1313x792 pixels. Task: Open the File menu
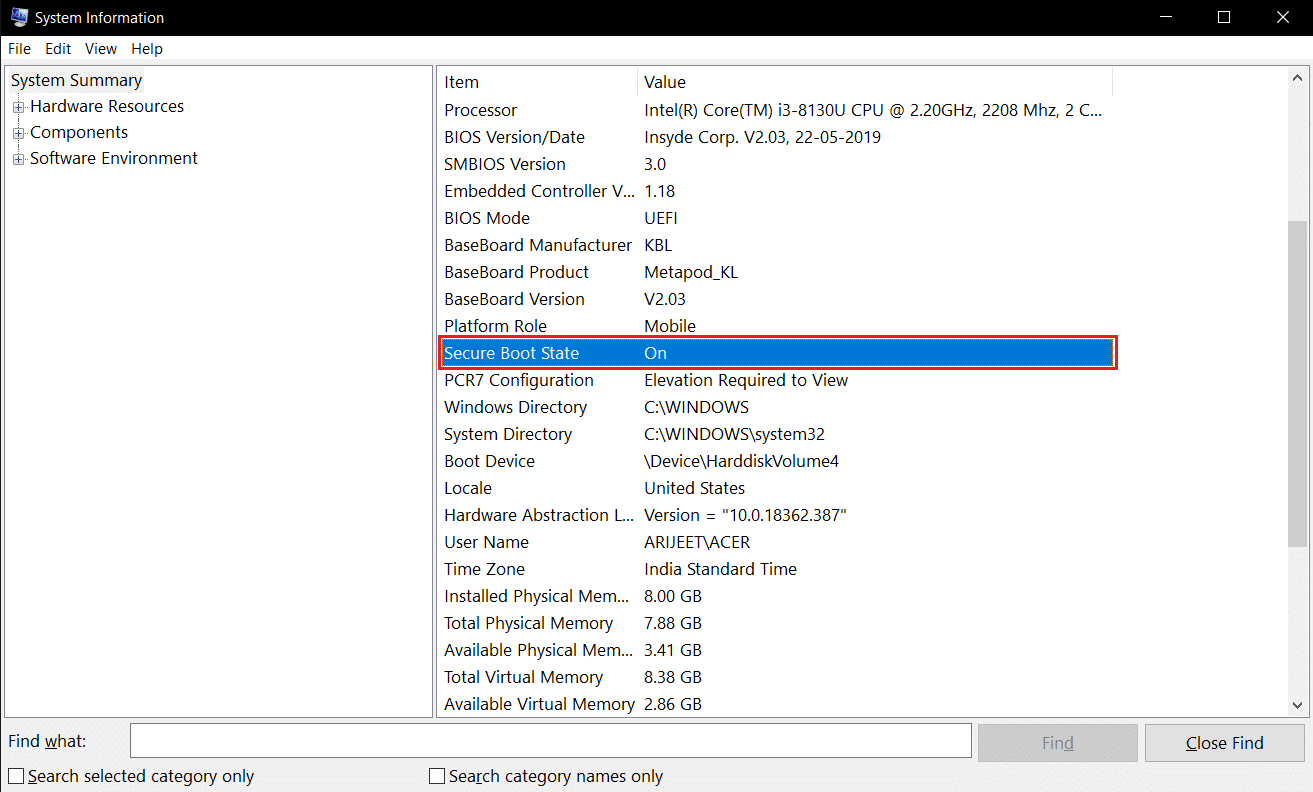pyautogui.click(x=19, y=48)
